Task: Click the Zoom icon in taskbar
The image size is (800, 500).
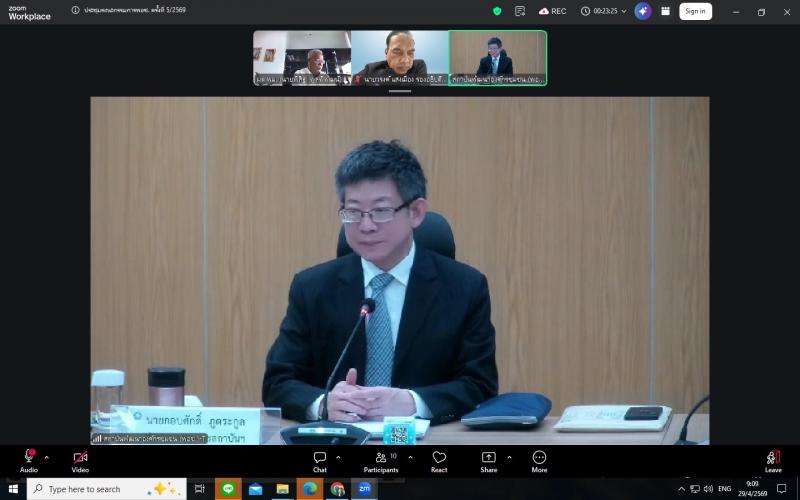Action: click(x=364, y=489)
